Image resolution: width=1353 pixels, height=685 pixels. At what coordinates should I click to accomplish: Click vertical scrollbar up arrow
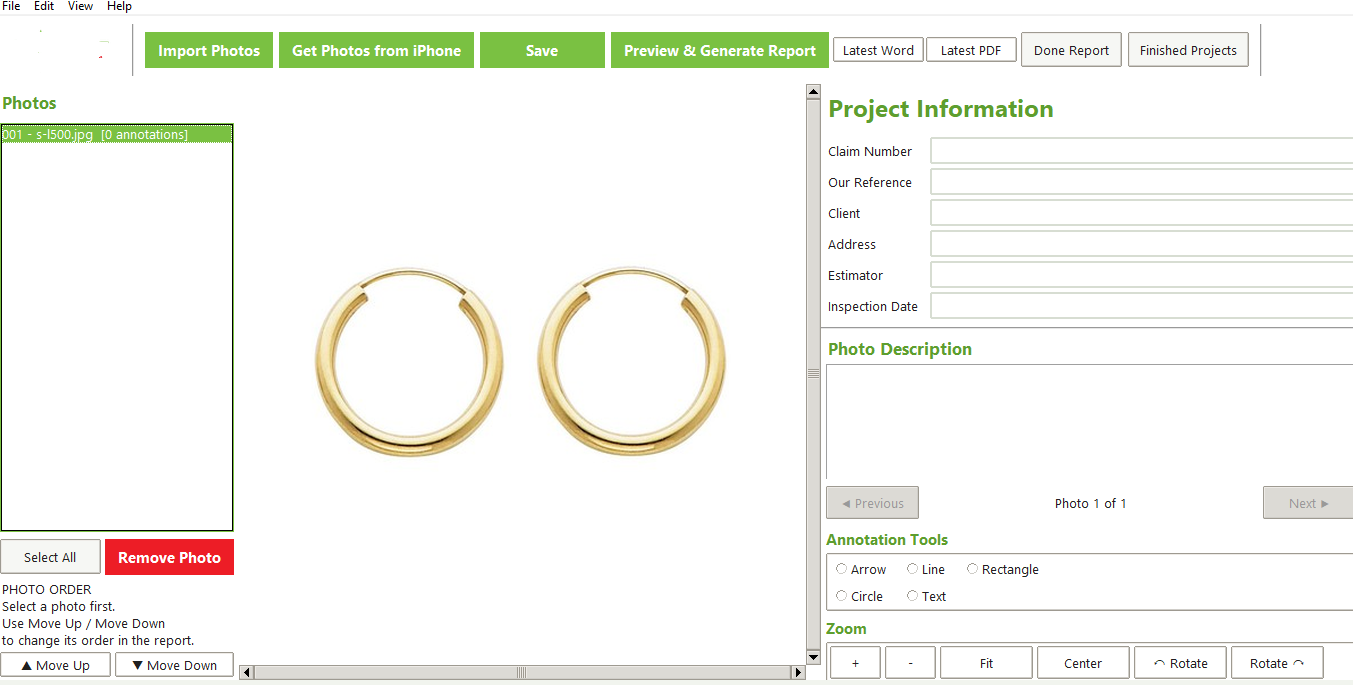click(813, 92)
